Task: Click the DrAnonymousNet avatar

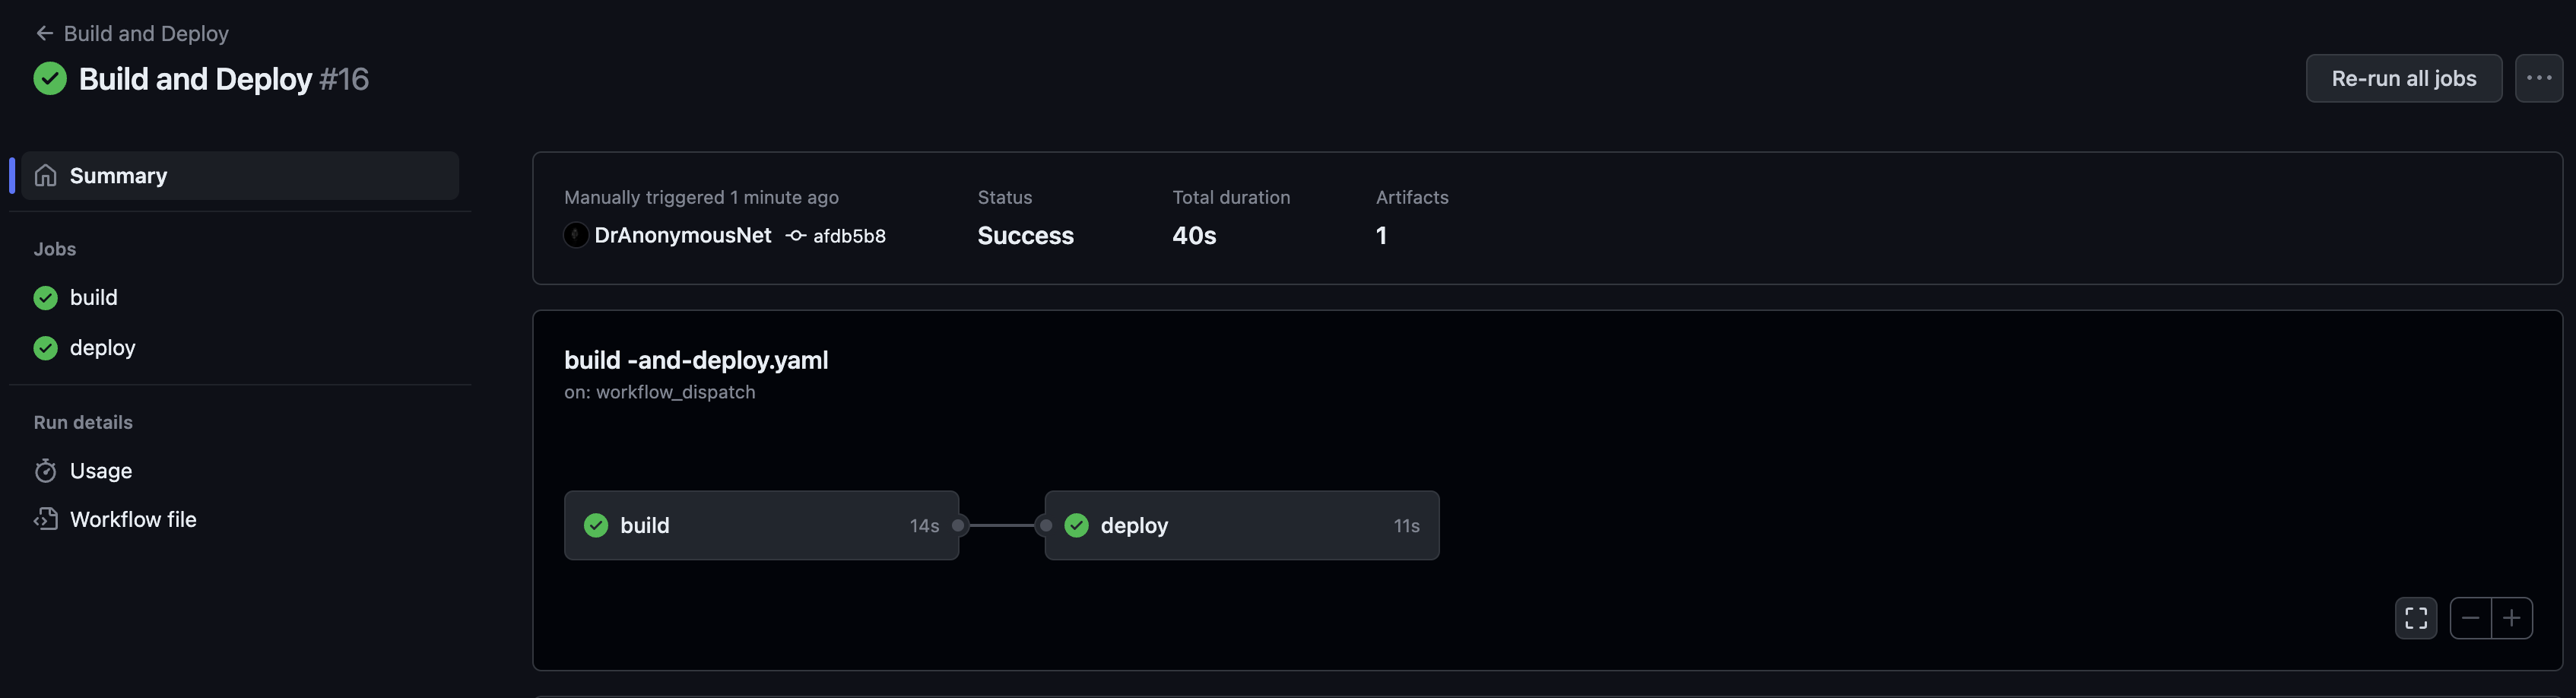Action: point(576,235)
